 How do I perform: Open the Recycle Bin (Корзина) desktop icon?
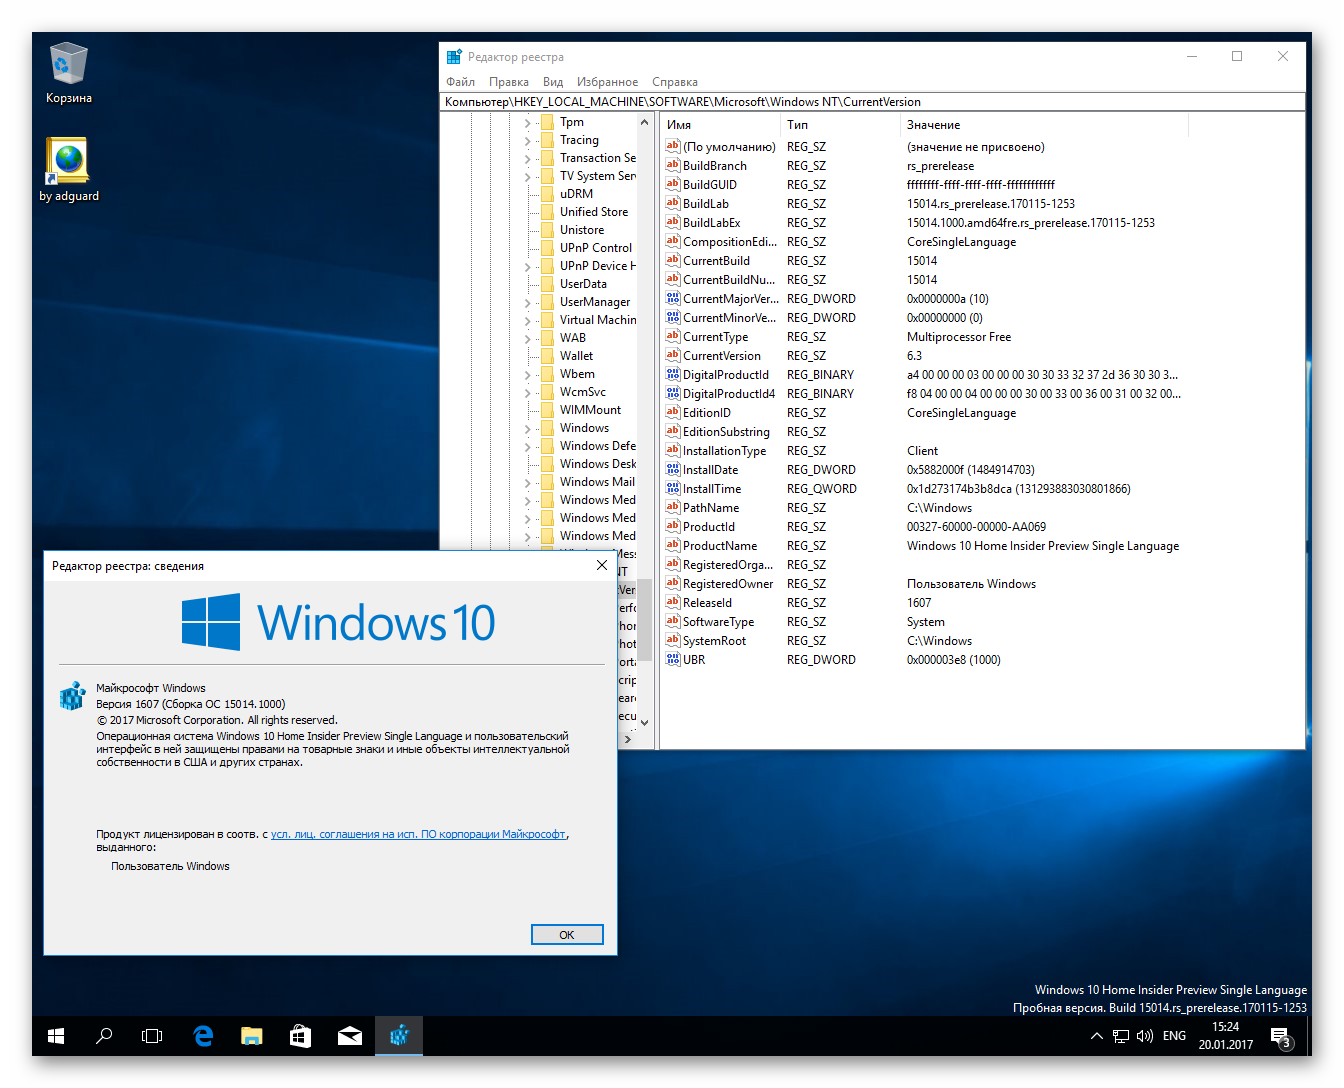(x=68, y=73)
